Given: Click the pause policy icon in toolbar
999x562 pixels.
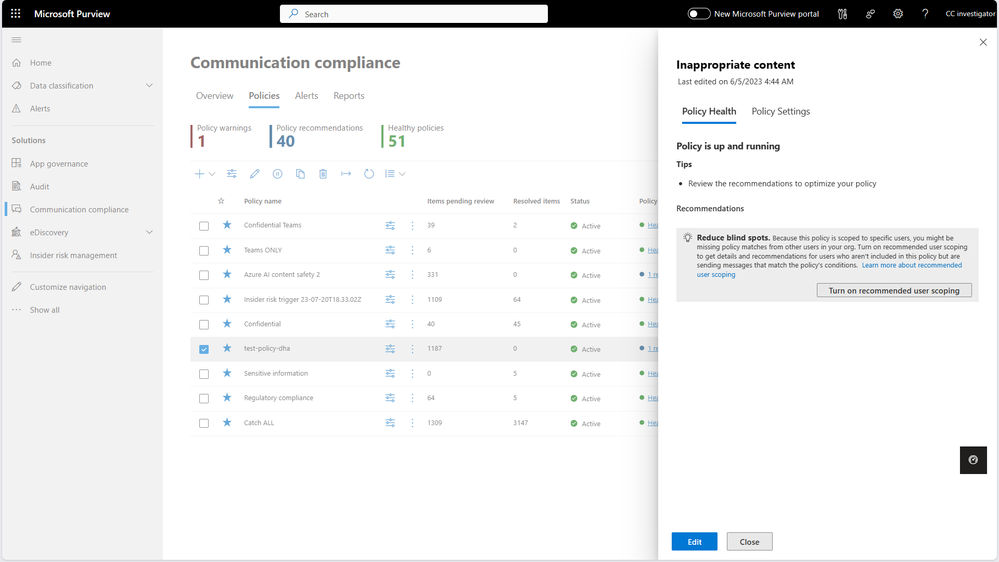Looking at the screenshot, I should pyautogui.click(x=278, y=174).
